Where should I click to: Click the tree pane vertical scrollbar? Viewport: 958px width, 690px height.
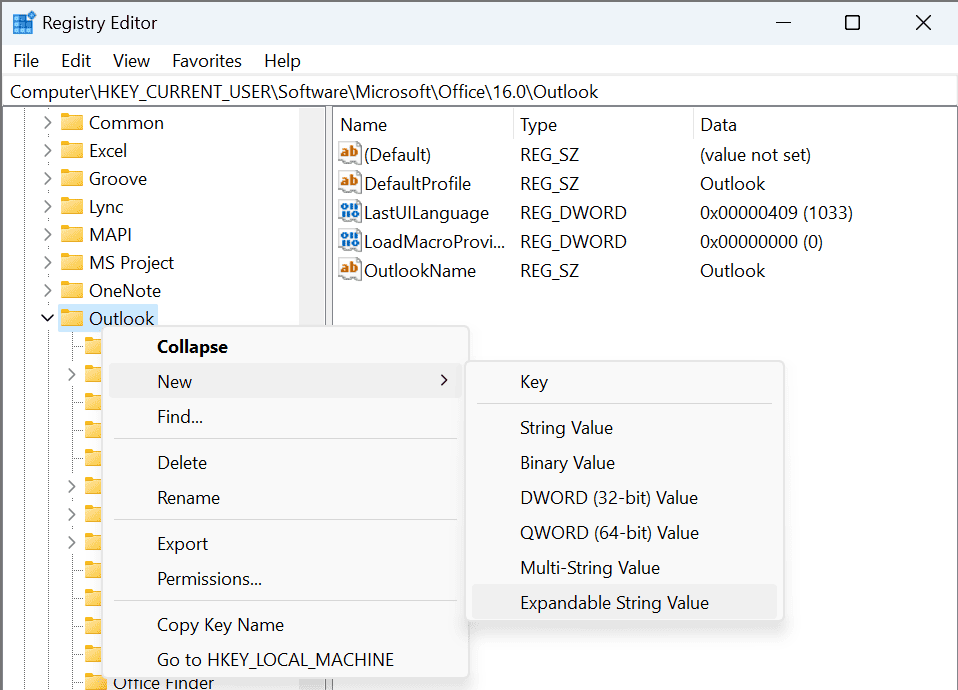[312, 215]
